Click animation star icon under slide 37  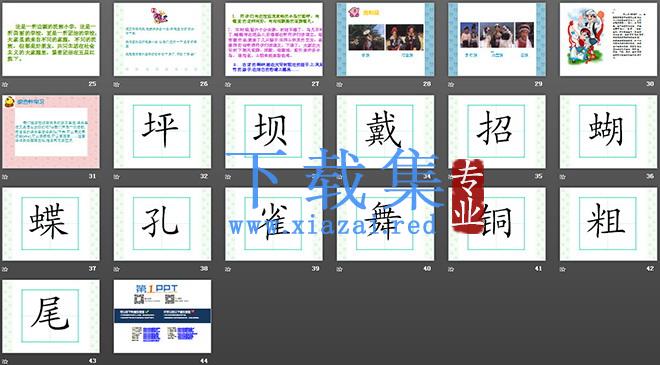coord(5,269)
